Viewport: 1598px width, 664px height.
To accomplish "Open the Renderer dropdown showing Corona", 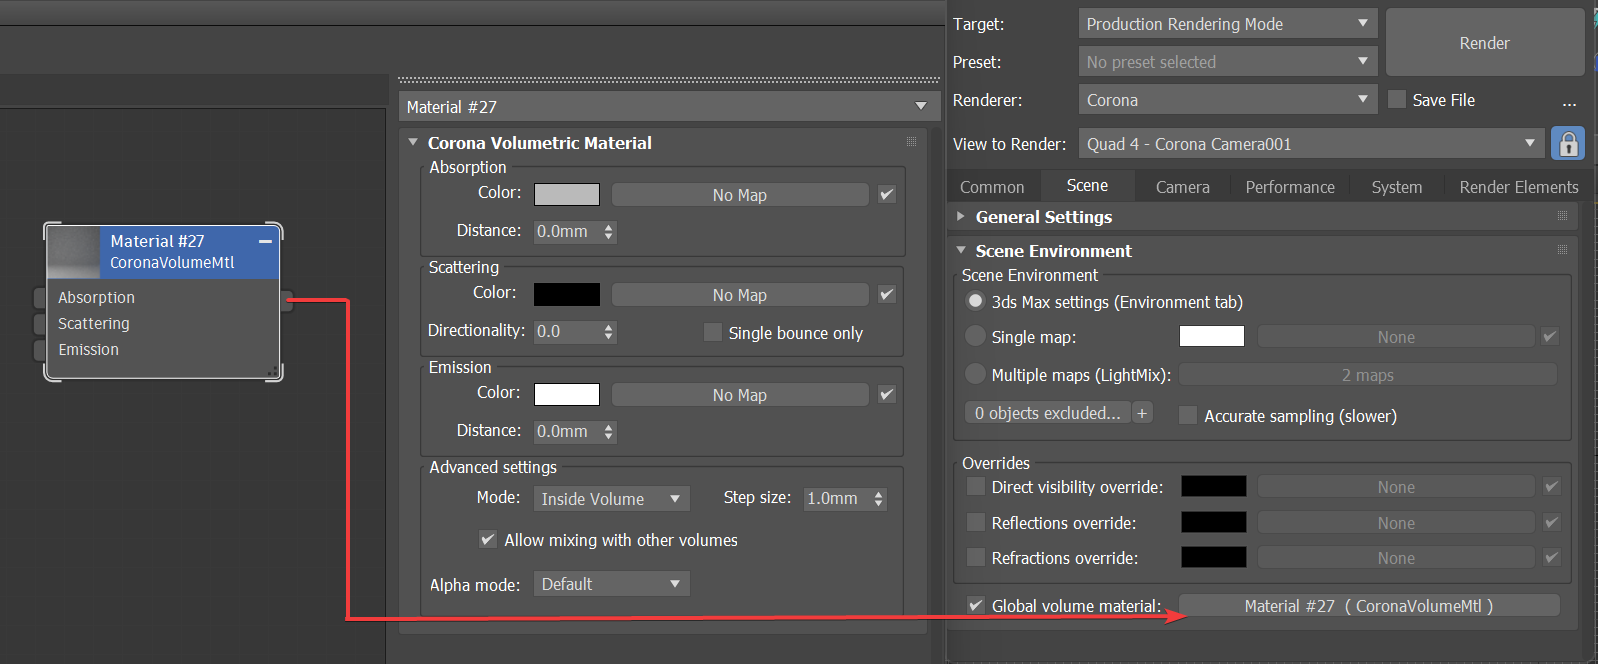I will (x=1228, y=99).
